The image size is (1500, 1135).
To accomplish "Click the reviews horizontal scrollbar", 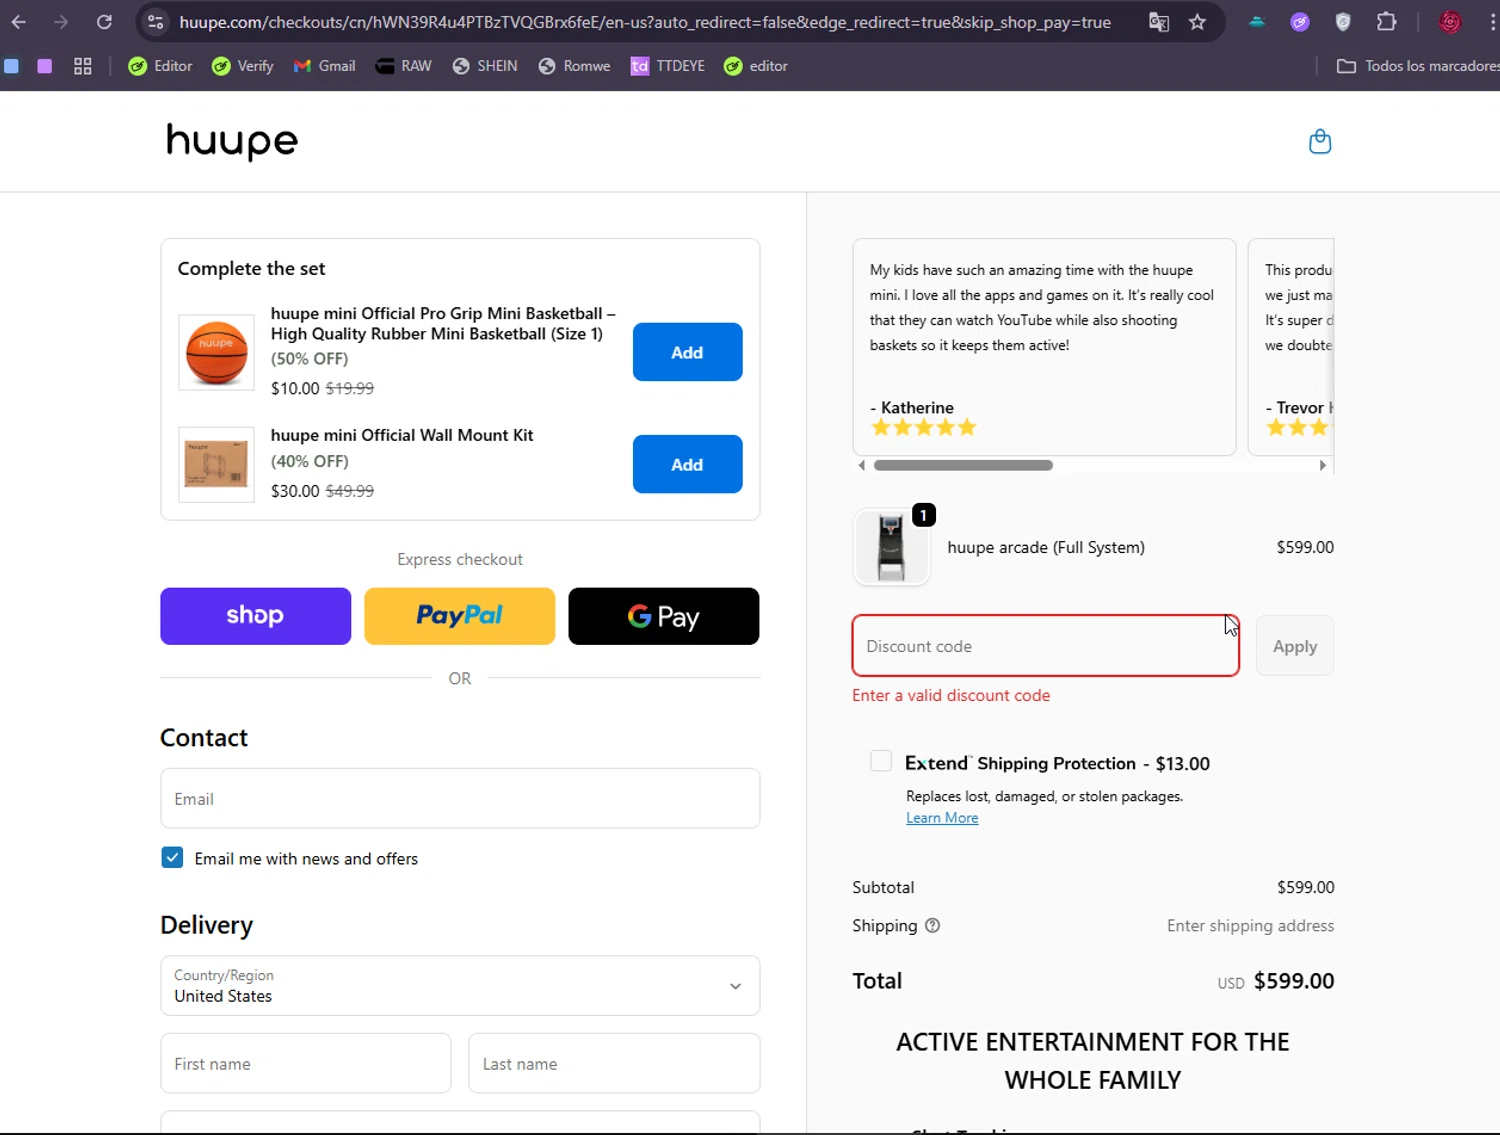I will (963, 465).
